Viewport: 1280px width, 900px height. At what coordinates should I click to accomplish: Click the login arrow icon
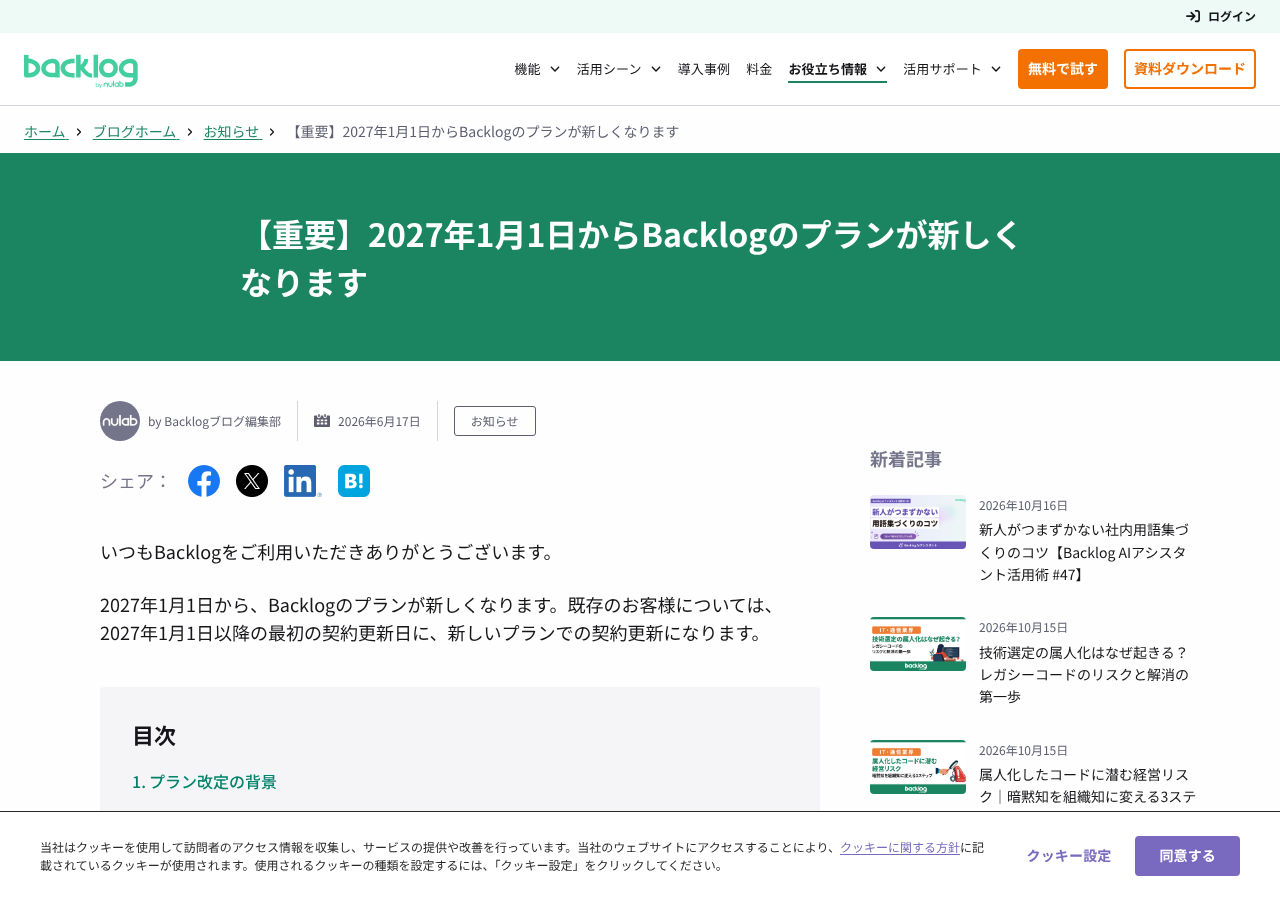tap(1193, 16)
